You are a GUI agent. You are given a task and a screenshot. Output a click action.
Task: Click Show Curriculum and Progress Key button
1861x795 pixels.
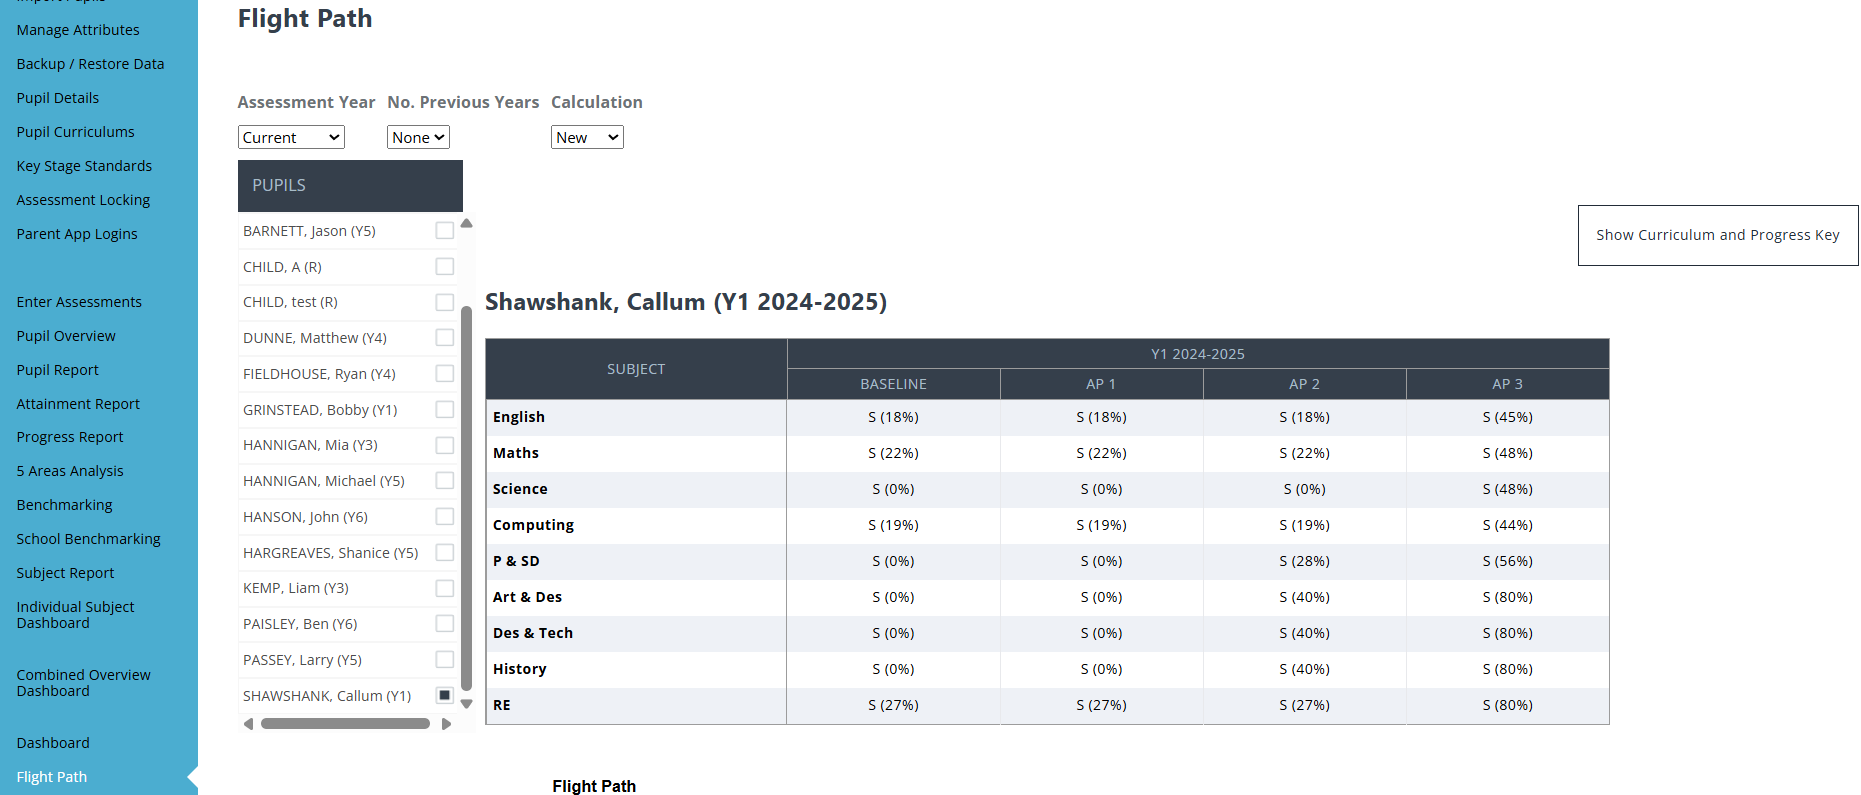click(x=1717, y=235)
